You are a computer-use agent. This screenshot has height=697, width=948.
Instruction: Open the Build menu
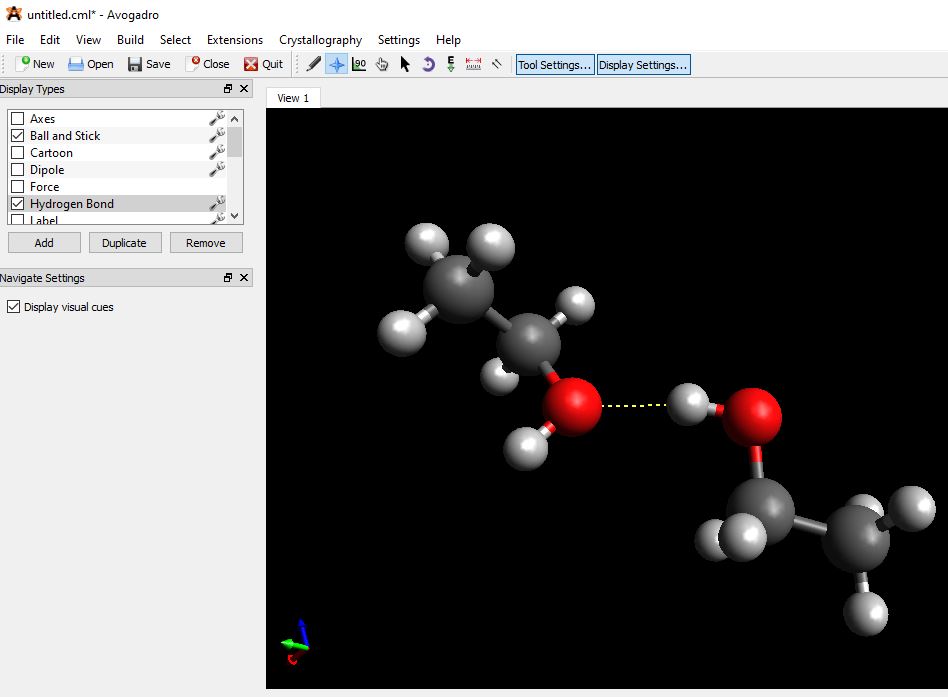pos(130,40)
